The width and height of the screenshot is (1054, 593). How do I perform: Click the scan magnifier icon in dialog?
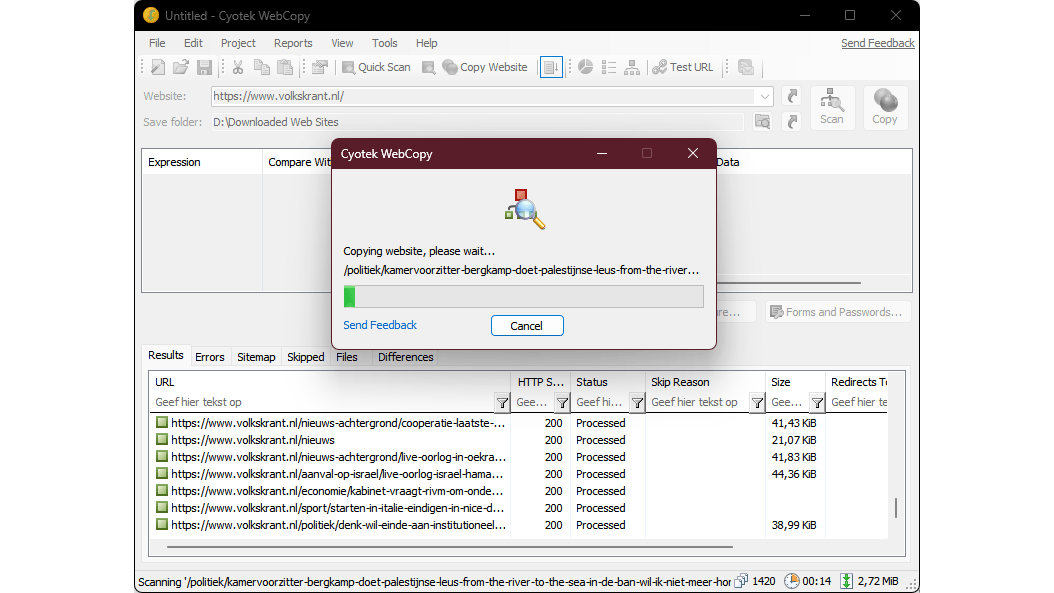click(x=525, y=209)
